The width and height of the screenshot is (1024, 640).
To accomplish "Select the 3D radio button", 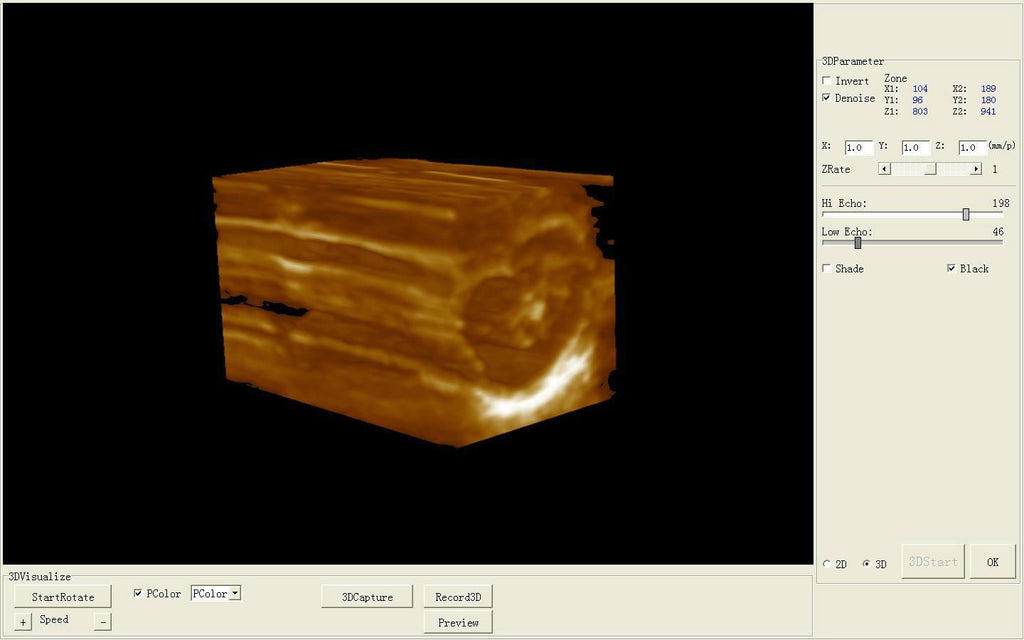I will coord(866,564).
